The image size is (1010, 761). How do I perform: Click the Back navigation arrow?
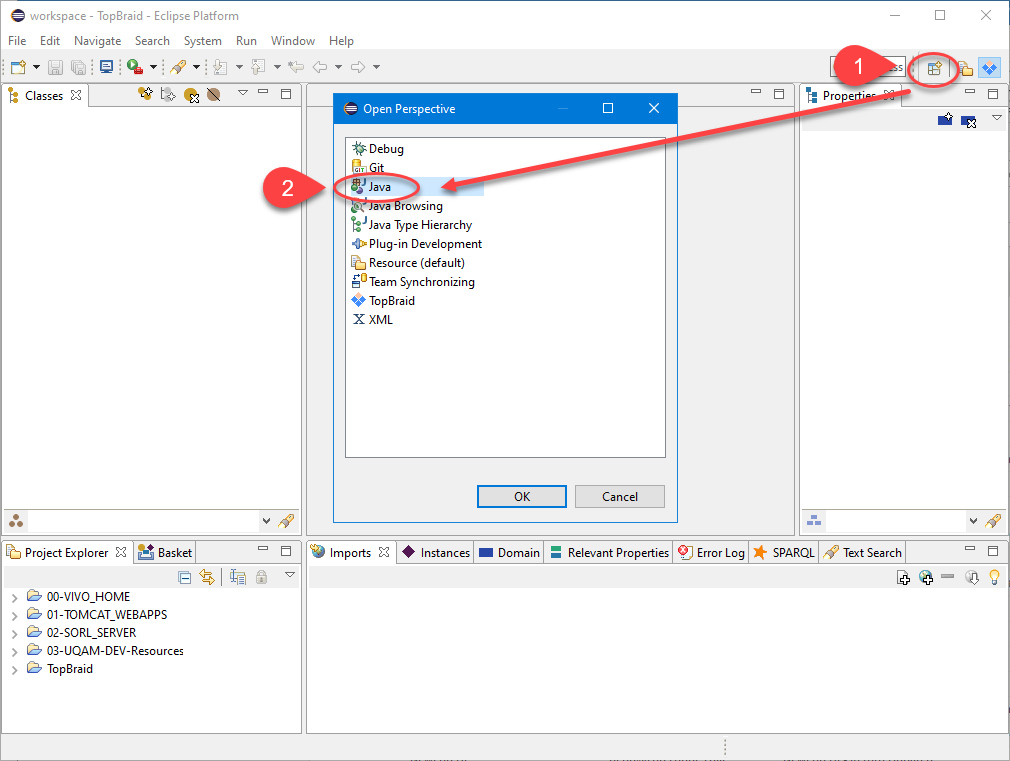[x=320, y=67]
